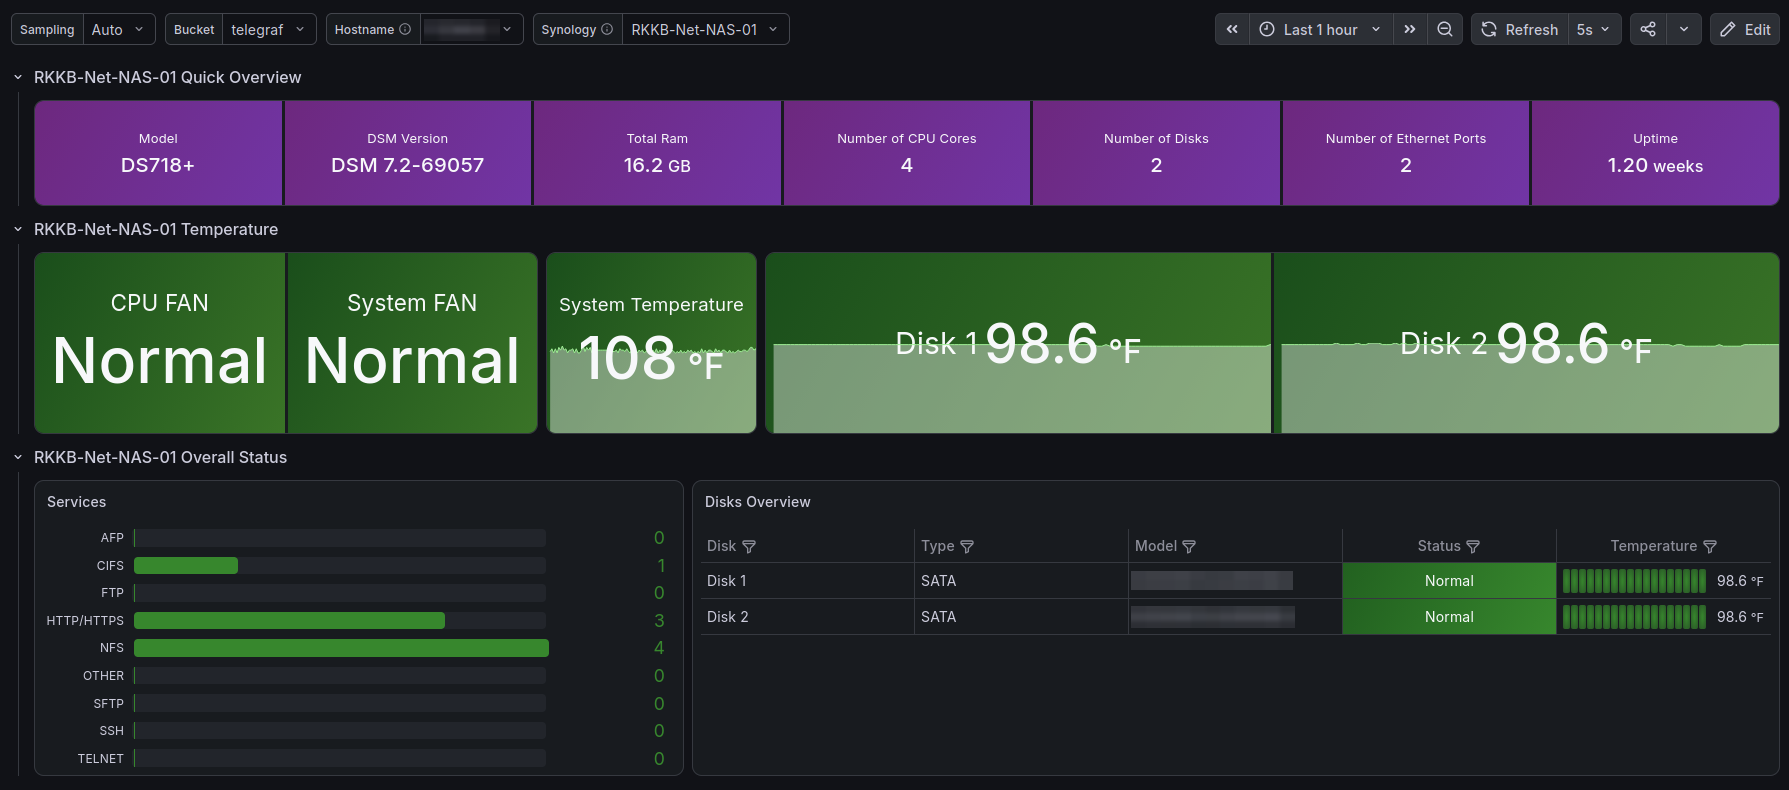
Task: Open the Synology RKKB-Net-NAS-01 dropdown
Action: [x=705, y=29]
